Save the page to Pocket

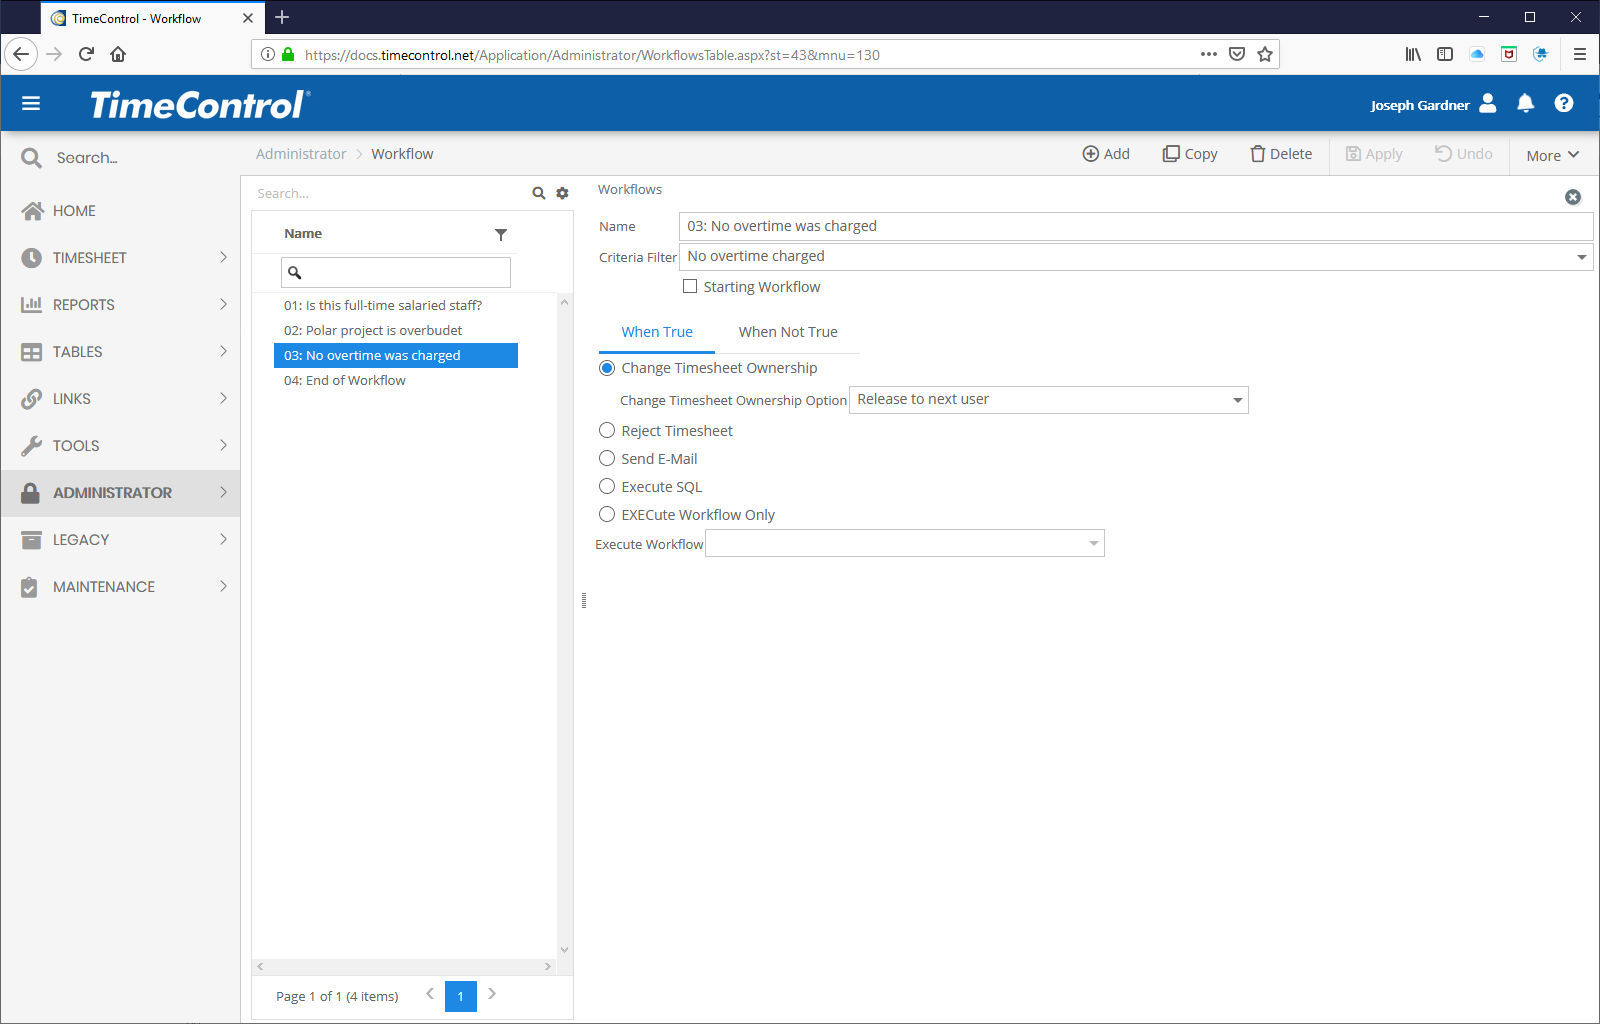(1237, 54)
